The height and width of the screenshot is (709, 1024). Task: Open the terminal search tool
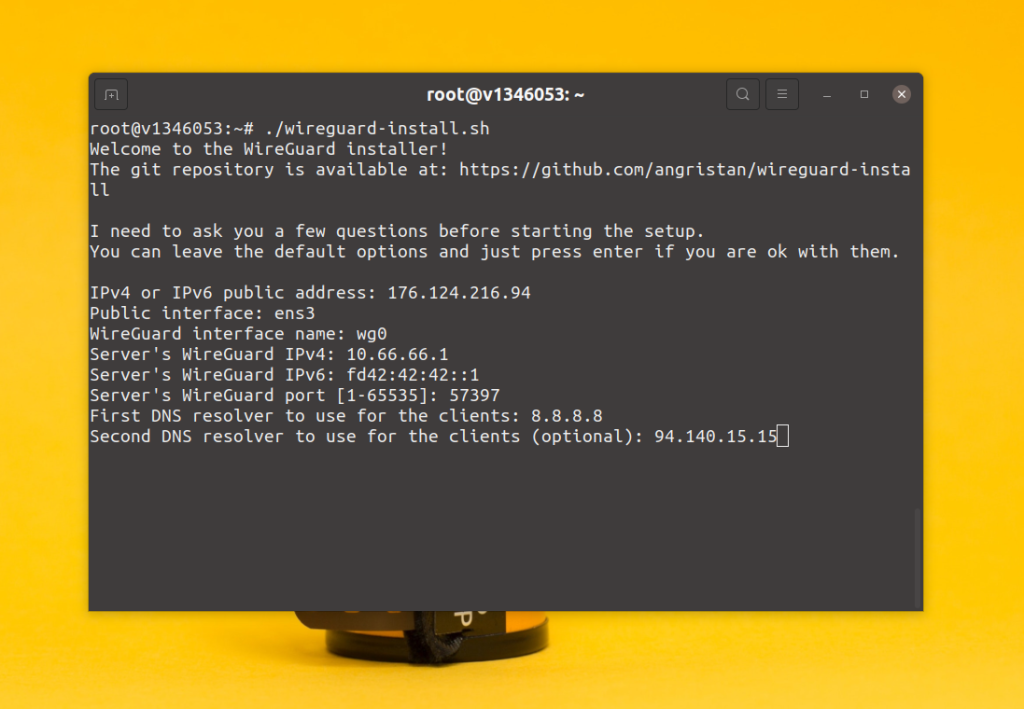click(743, 95)
